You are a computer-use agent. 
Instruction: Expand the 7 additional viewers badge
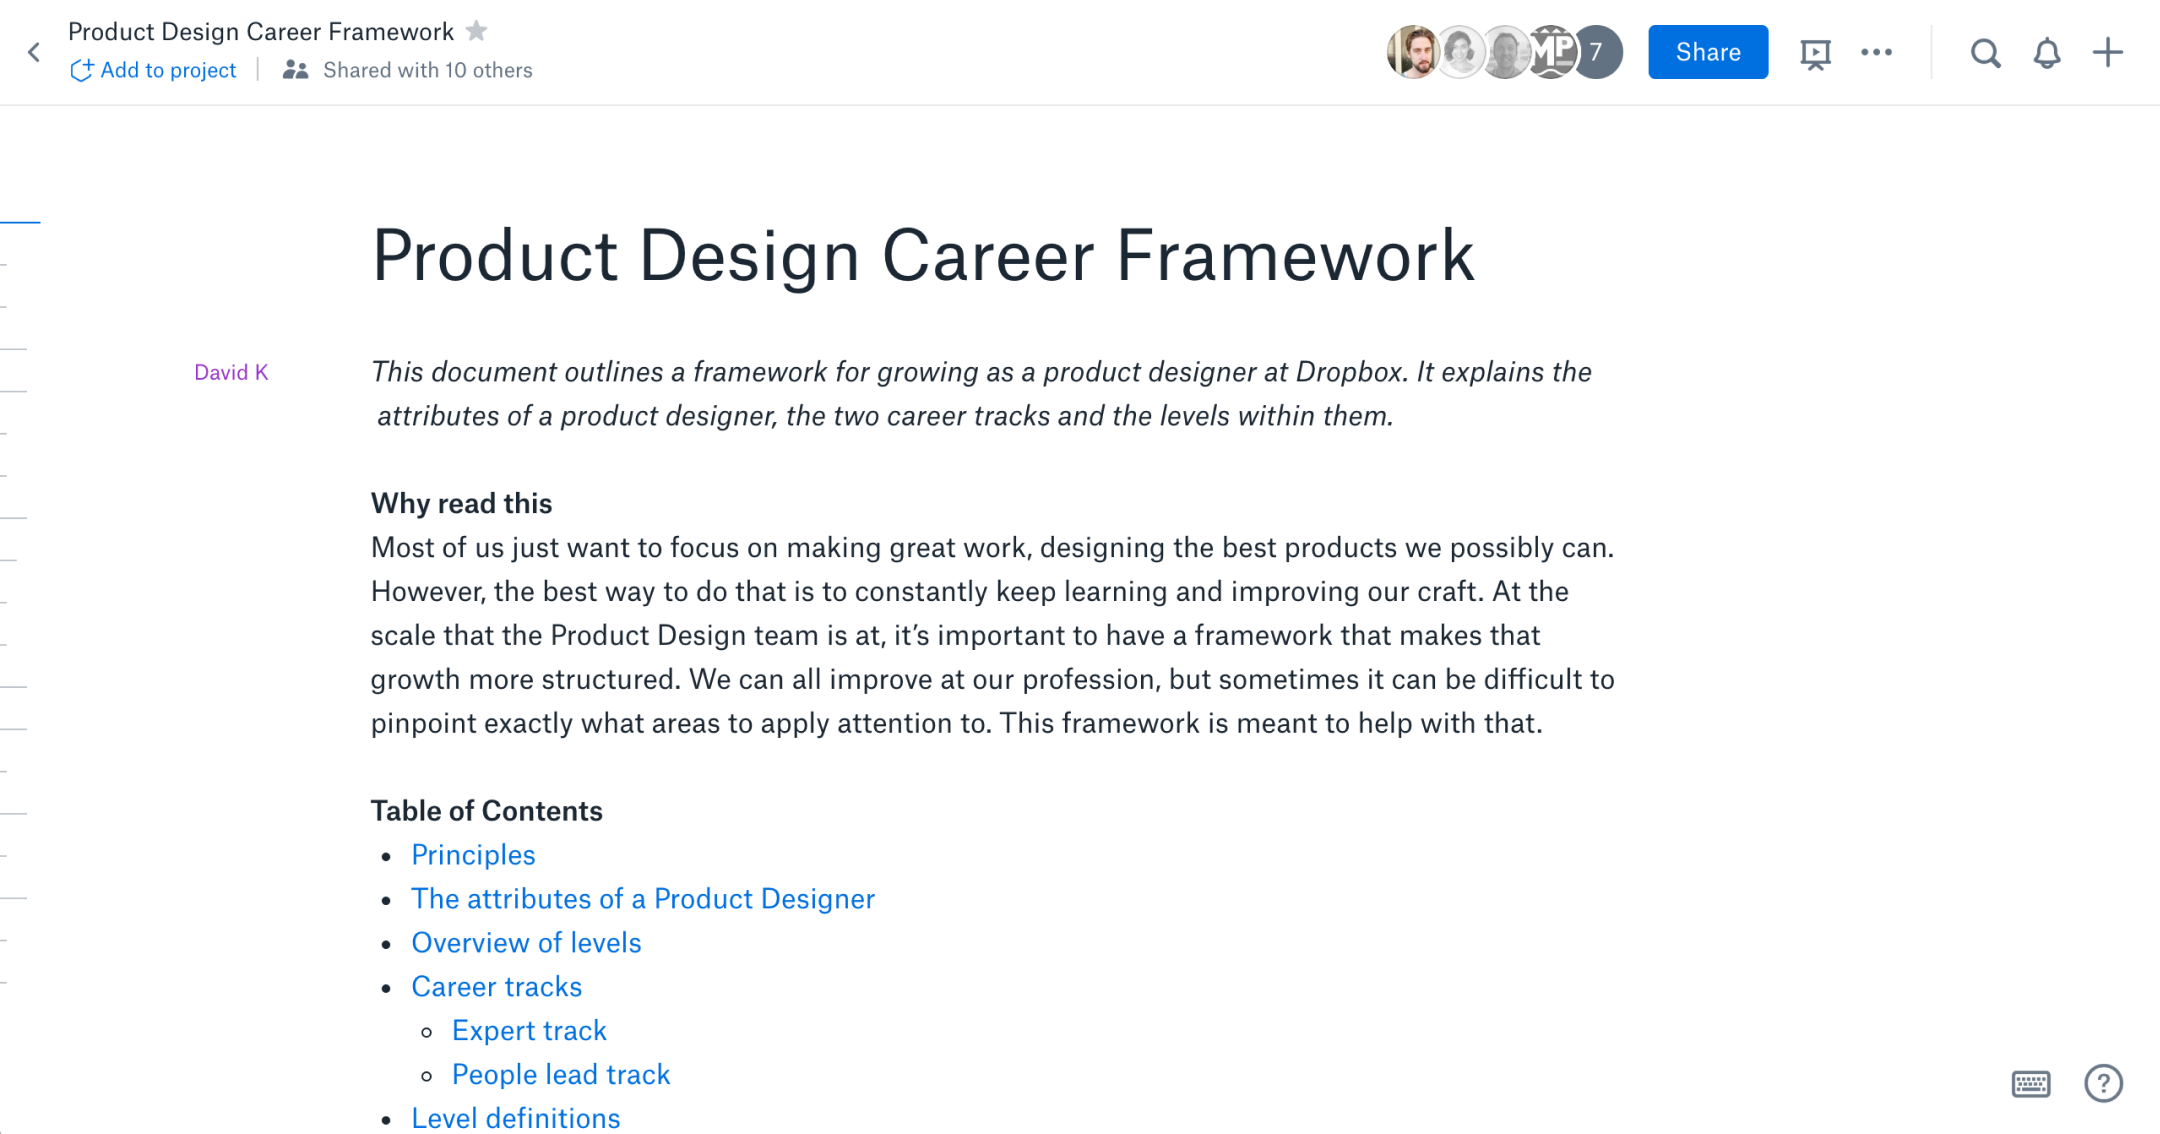click(1597, 52)
